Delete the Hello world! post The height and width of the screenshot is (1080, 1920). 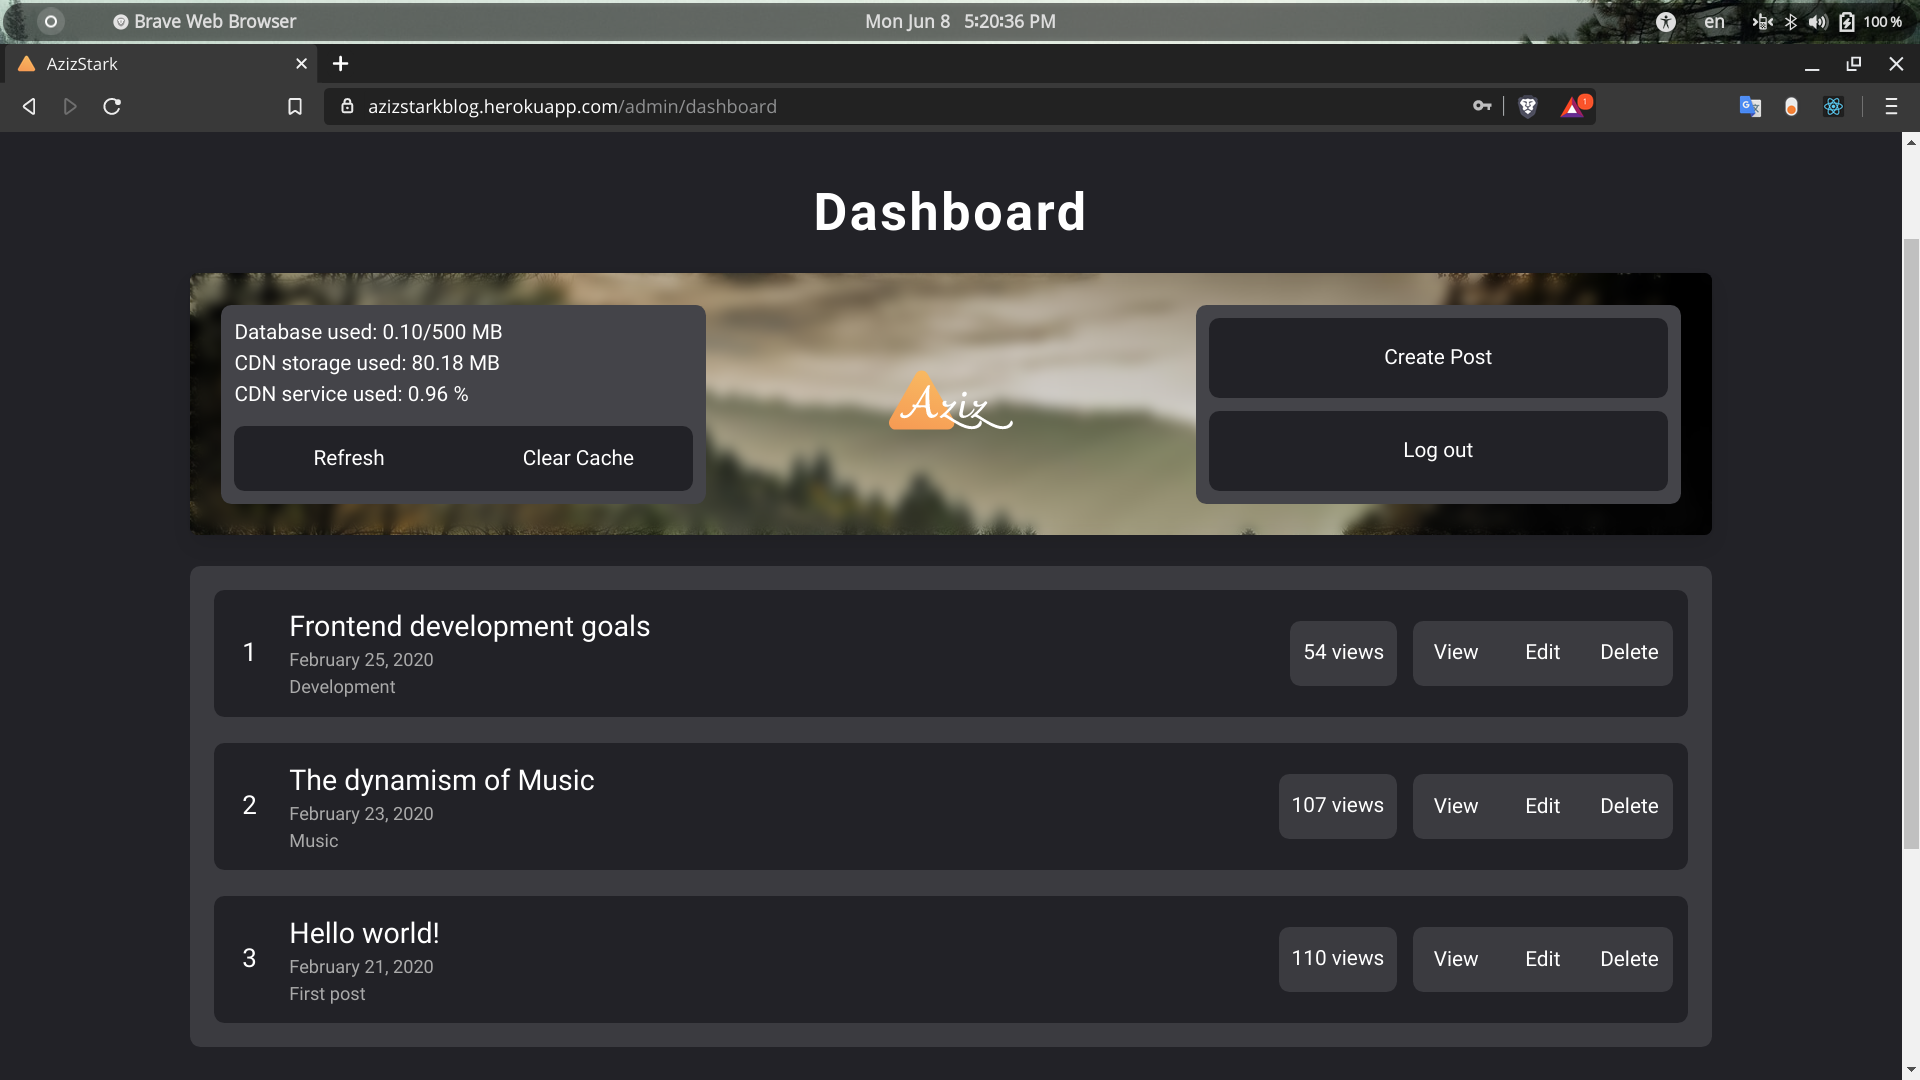tap(1629, 959)
